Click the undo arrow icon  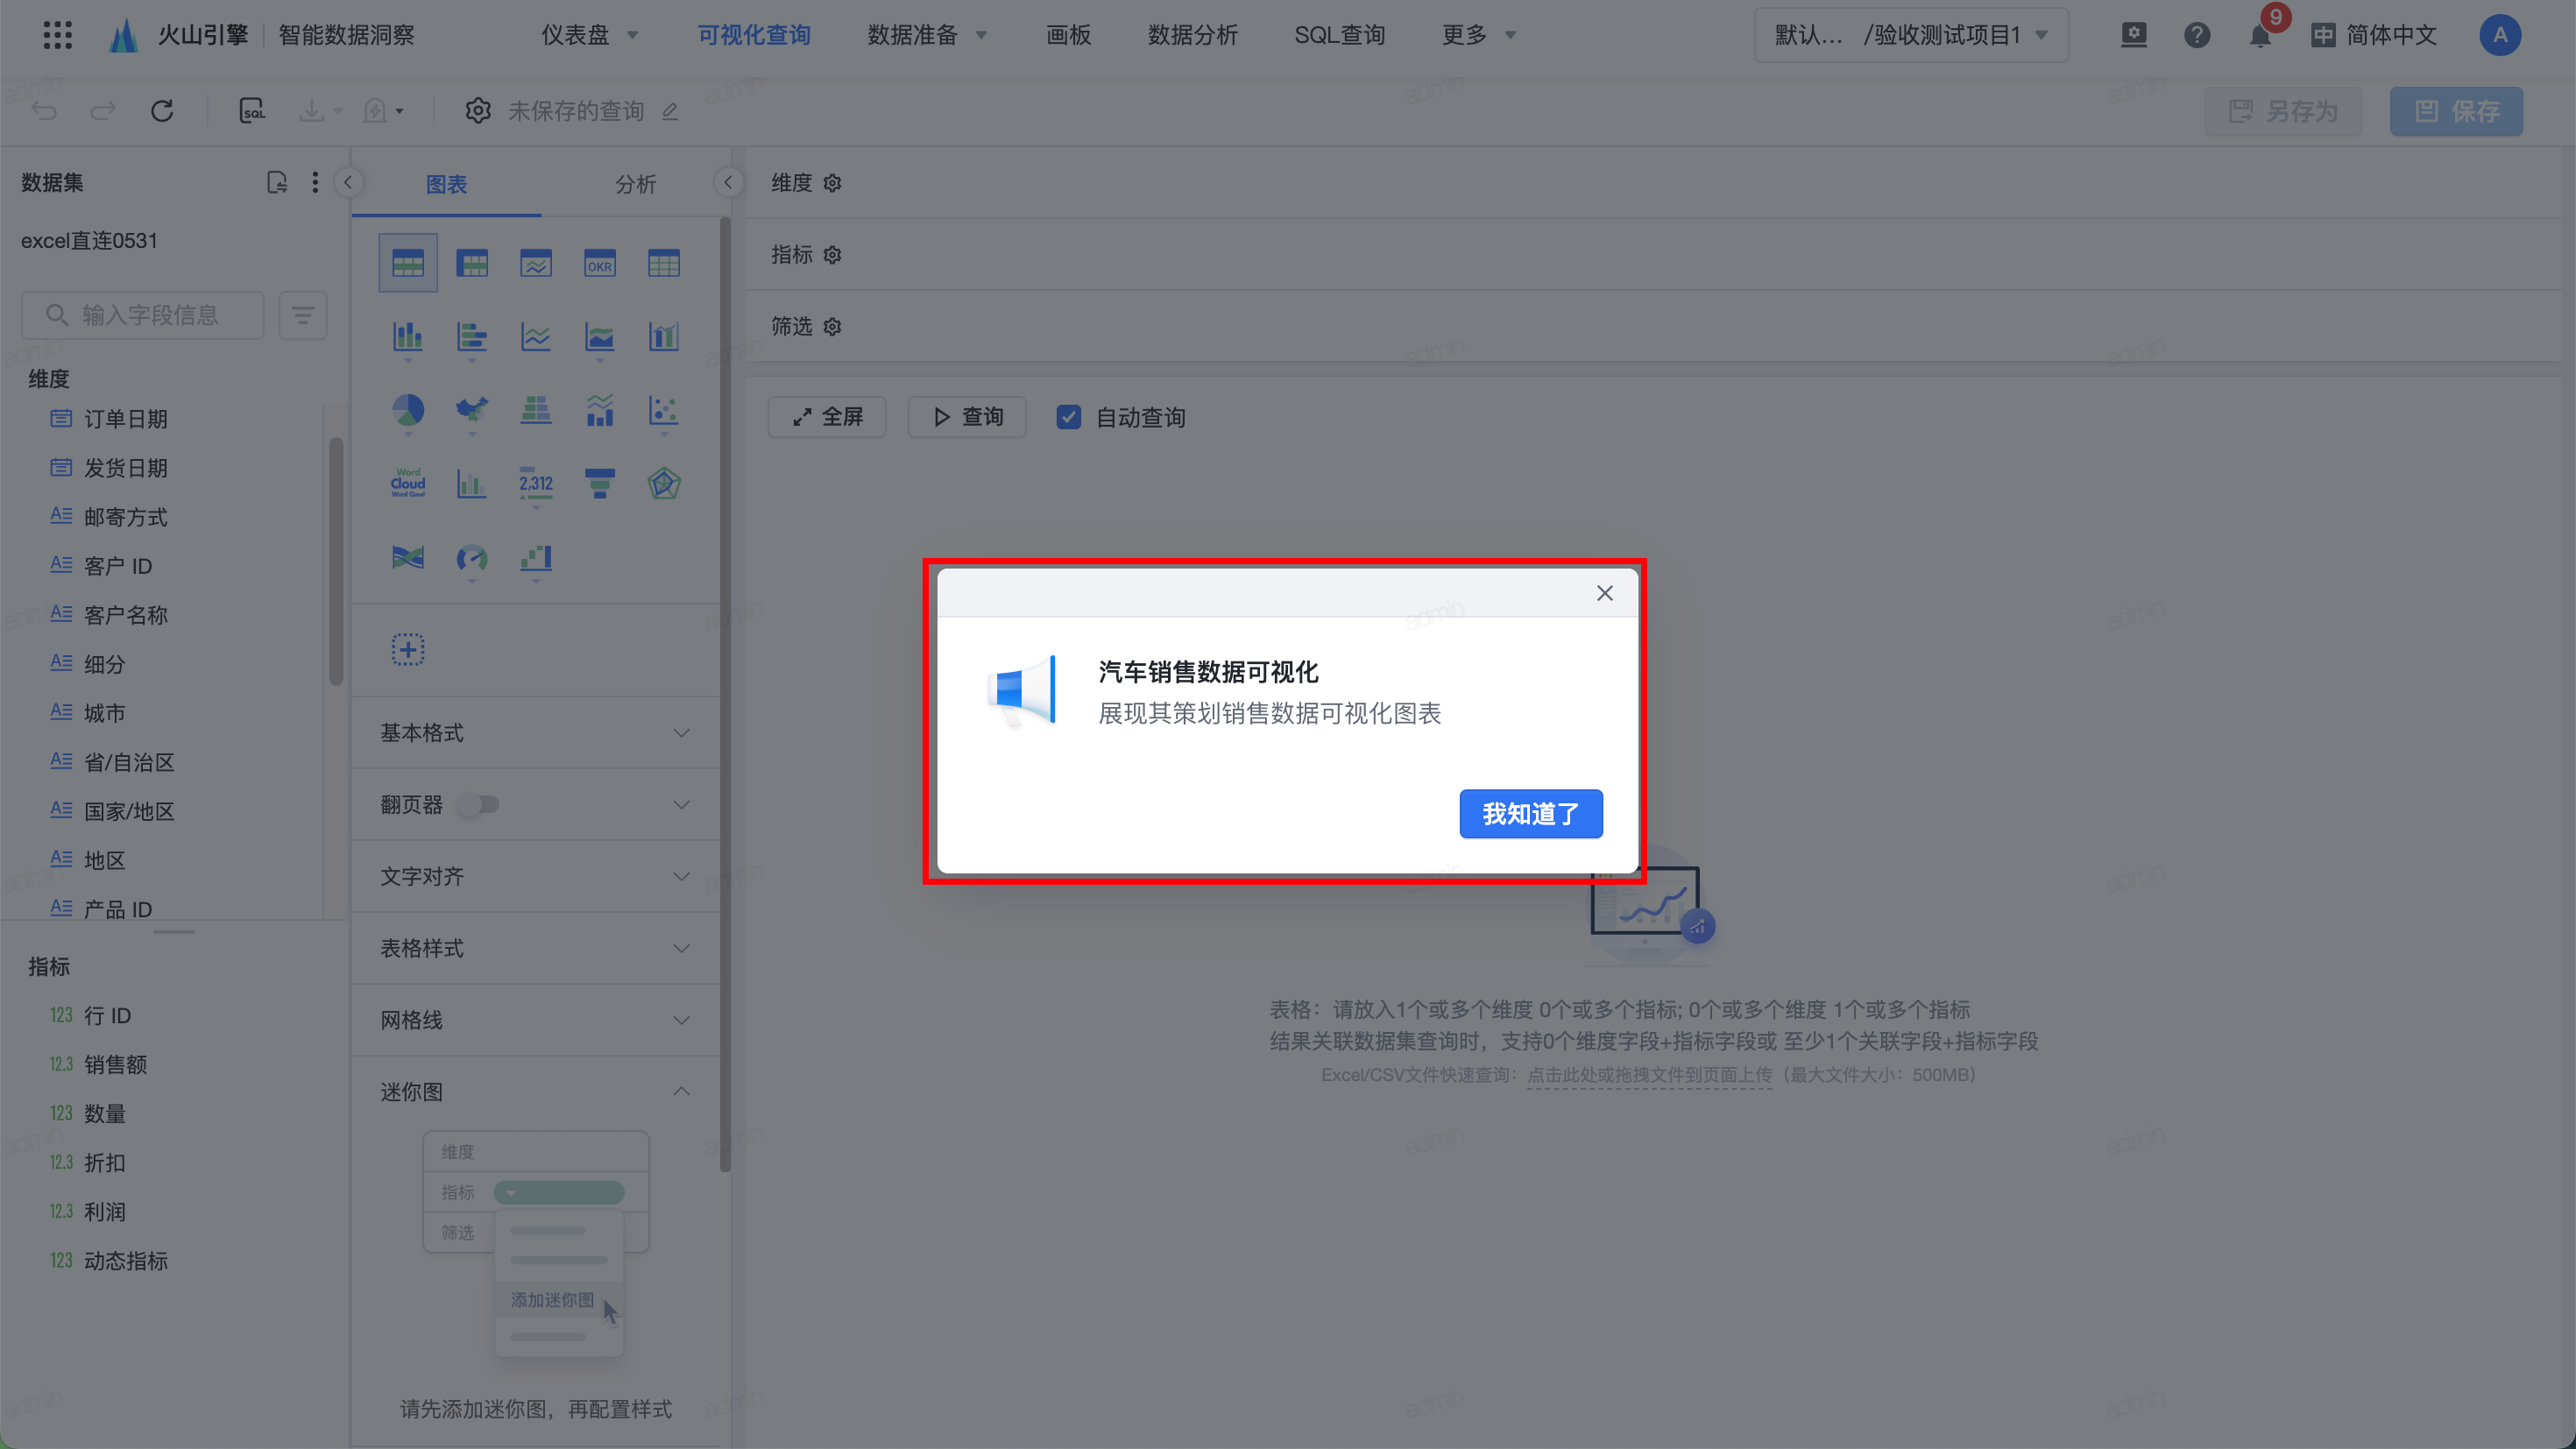point(45,111)
